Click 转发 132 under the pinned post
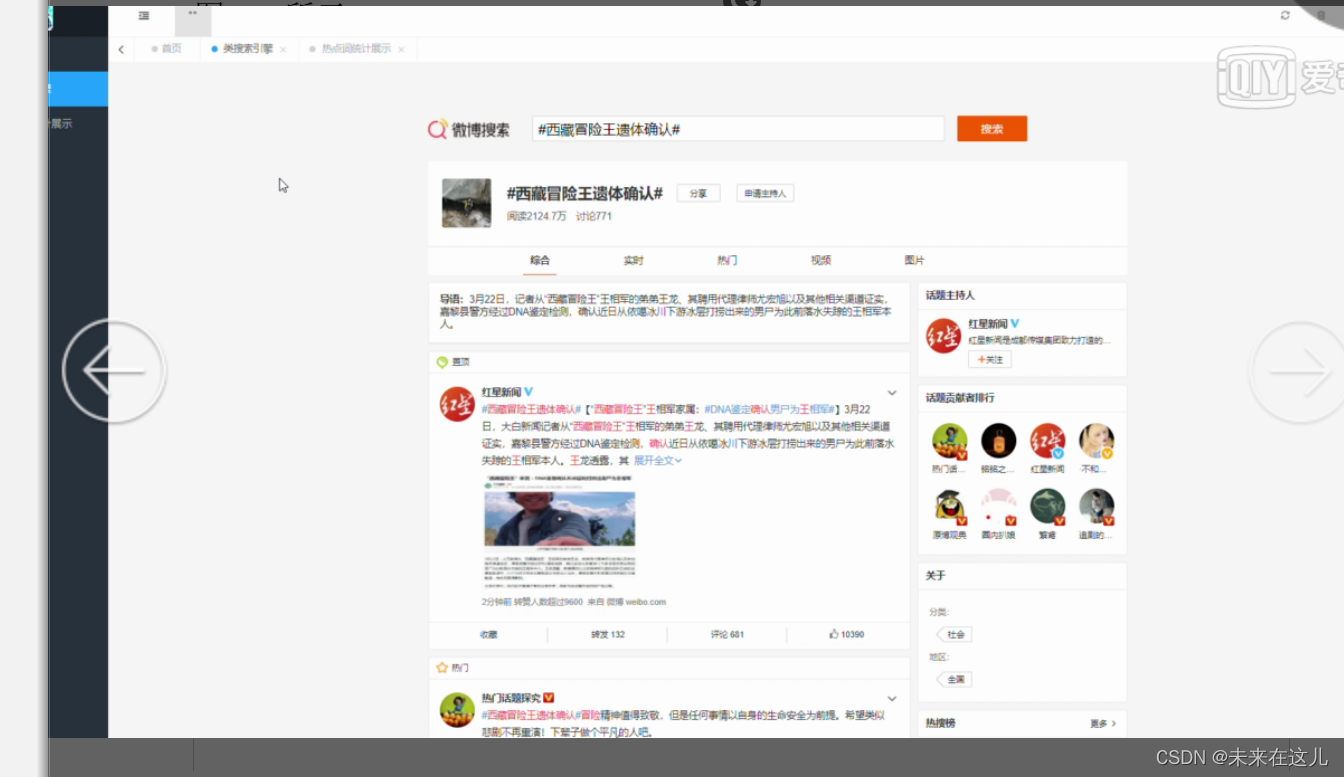 (607, 634)
